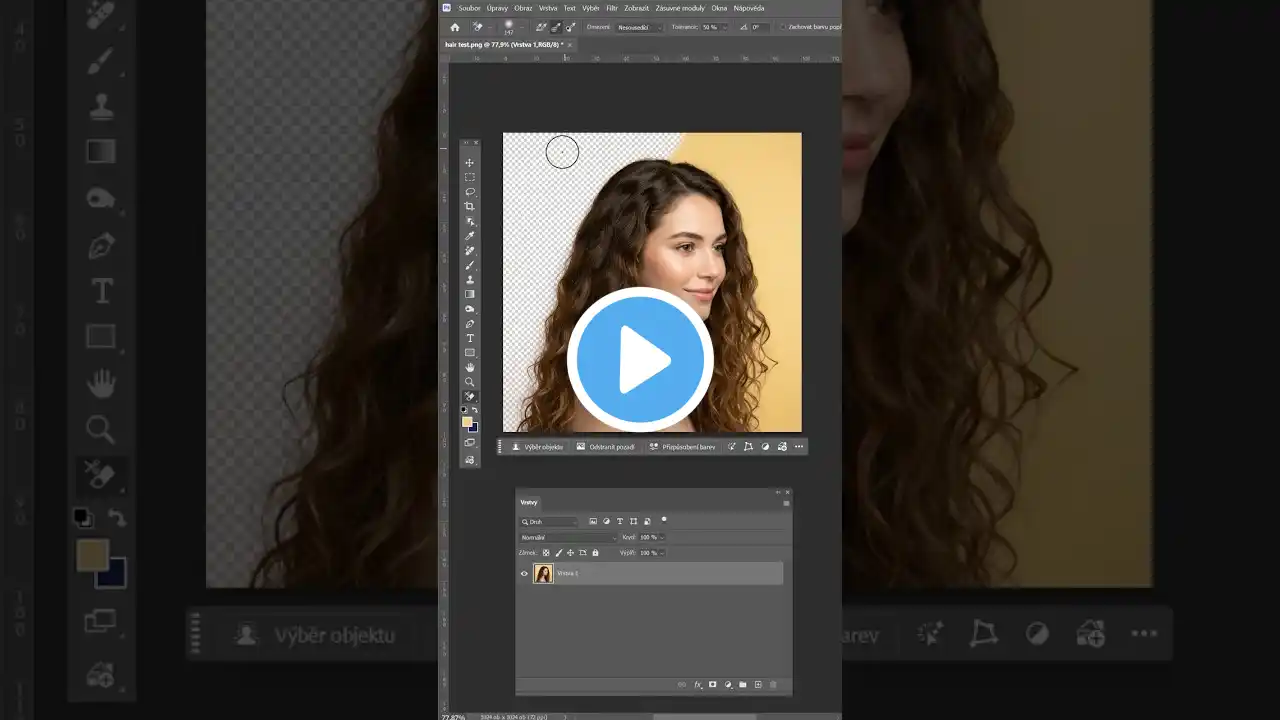Screen dimensions: 1280x720
Task: Select the Crop tool
Action: (x=469, y=206)
